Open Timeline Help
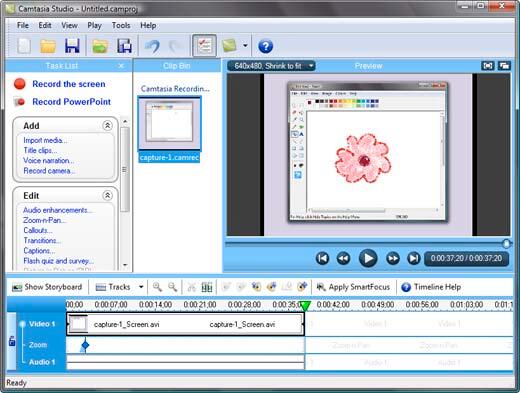 pyautogui.click(x=431, y=287)
